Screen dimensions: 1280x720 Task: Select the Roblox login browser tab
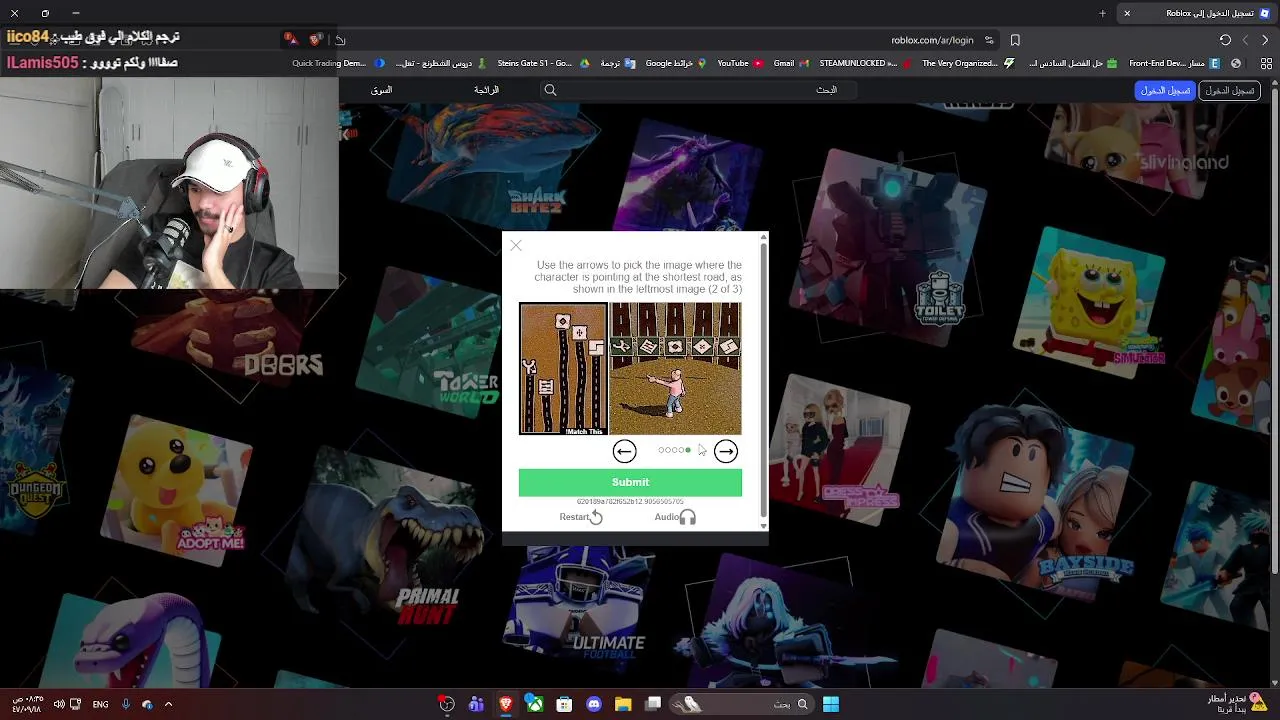click(x=1195, y=13)
